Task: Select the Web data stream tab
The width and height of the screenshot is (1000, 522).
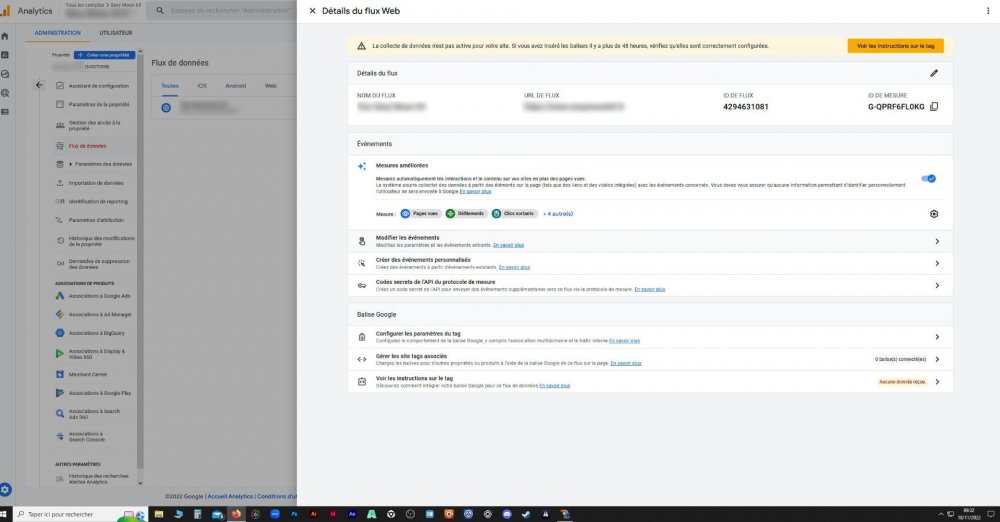Action: [270, 86]
